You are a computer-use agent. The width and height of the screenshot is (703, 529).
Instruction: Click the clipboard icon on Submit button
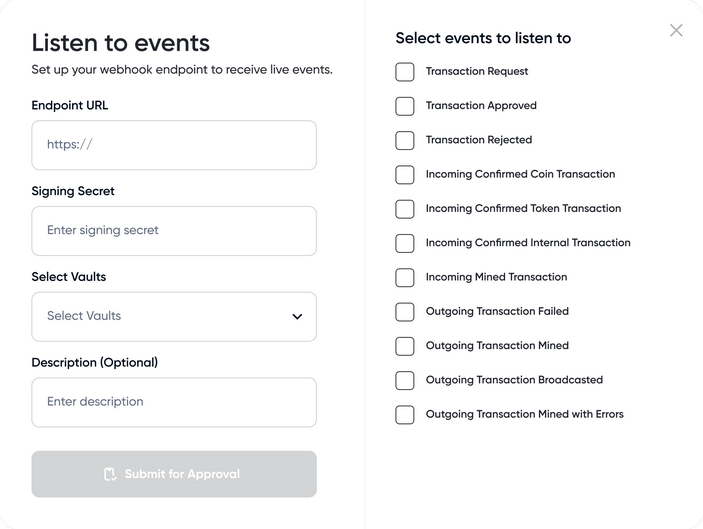click(x=111, y=474)
